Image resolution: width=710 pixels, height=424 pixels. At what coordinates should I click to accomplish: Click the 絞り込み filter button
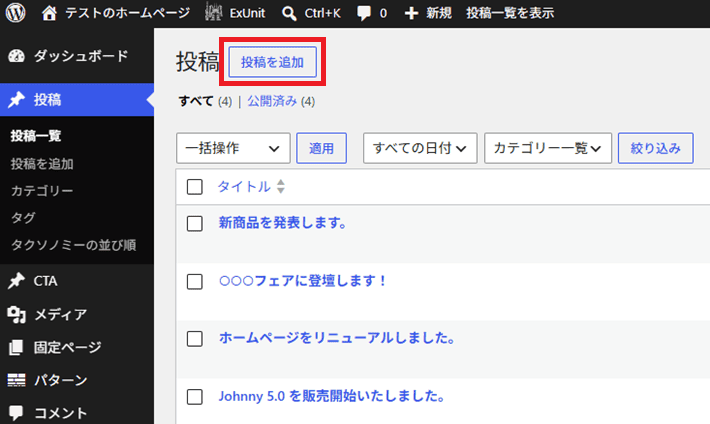656,148
